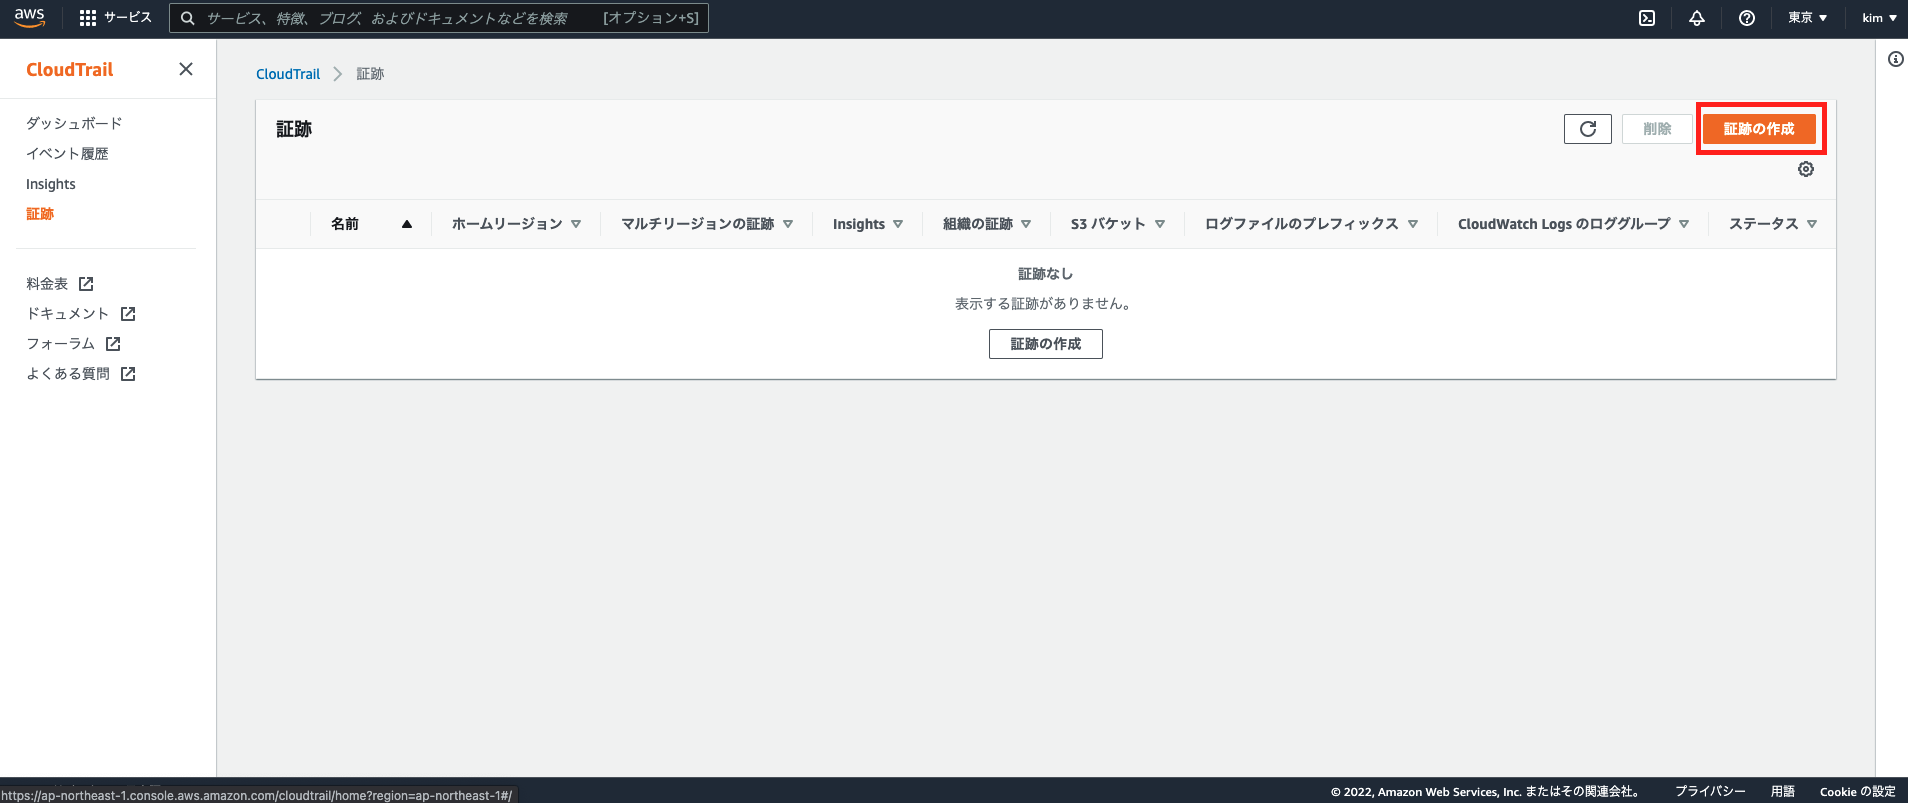Viewport: 1908px width, 803px height.
Task: Open Cookie の設定 footer link
Action: click(x=1858, y=791)
